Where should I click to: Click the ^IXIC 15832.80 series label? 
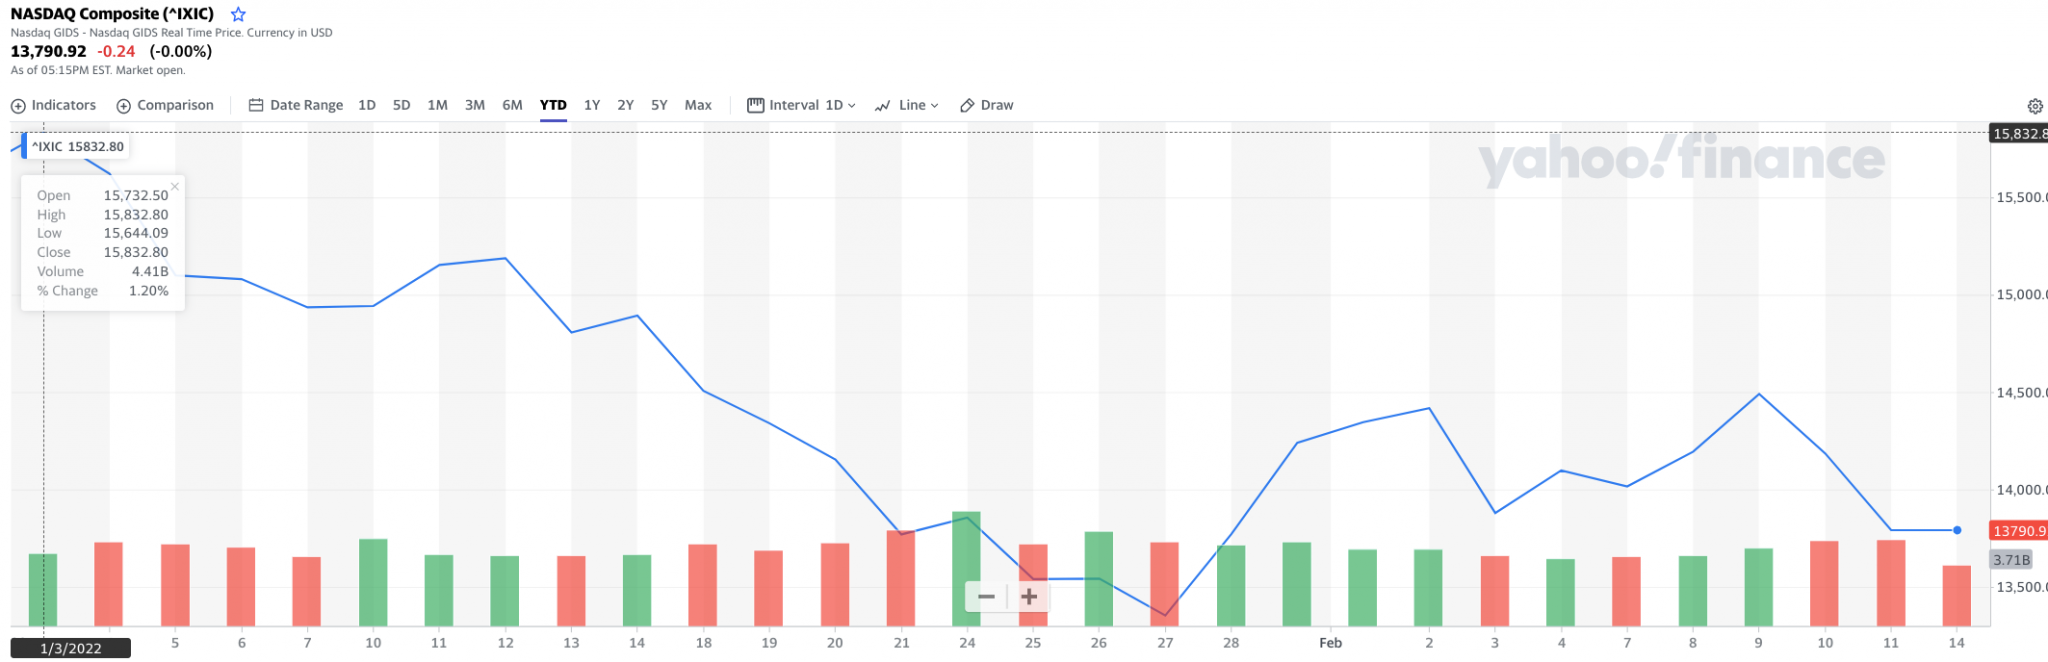click(x=78, y=147)
